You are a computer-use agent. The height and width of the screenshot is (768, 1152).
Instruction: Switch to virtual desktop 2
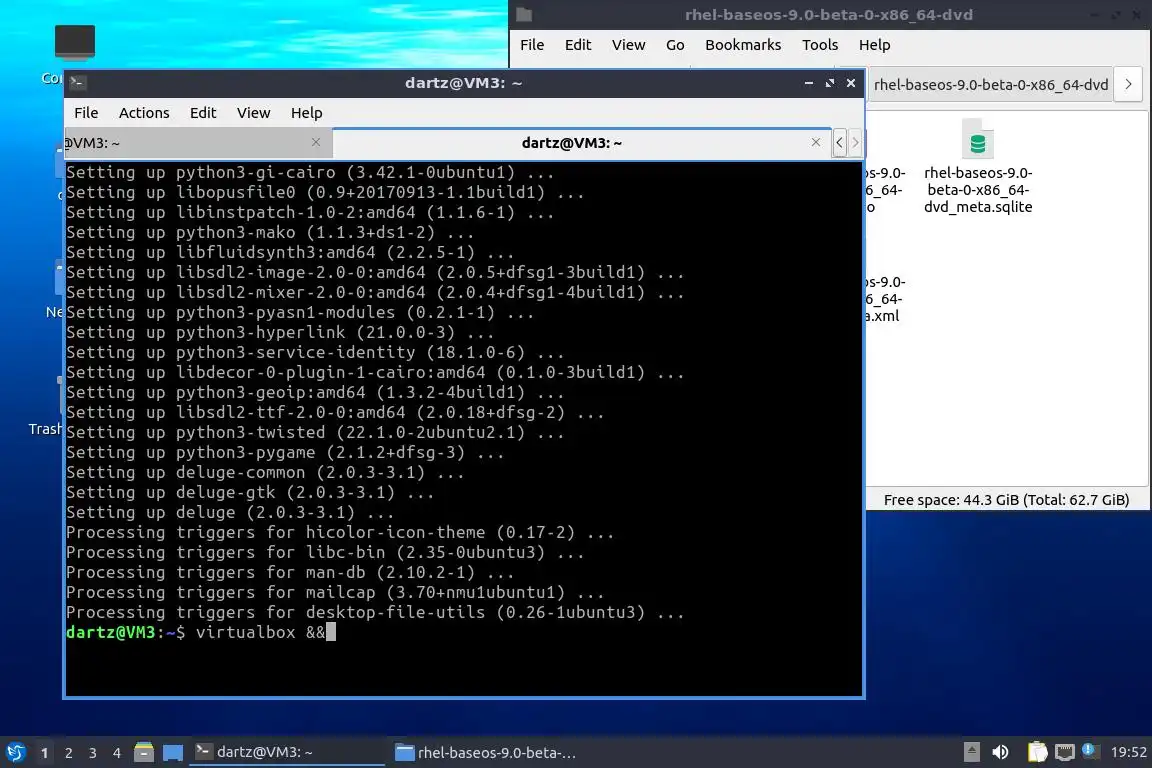(x=69, y=753)
